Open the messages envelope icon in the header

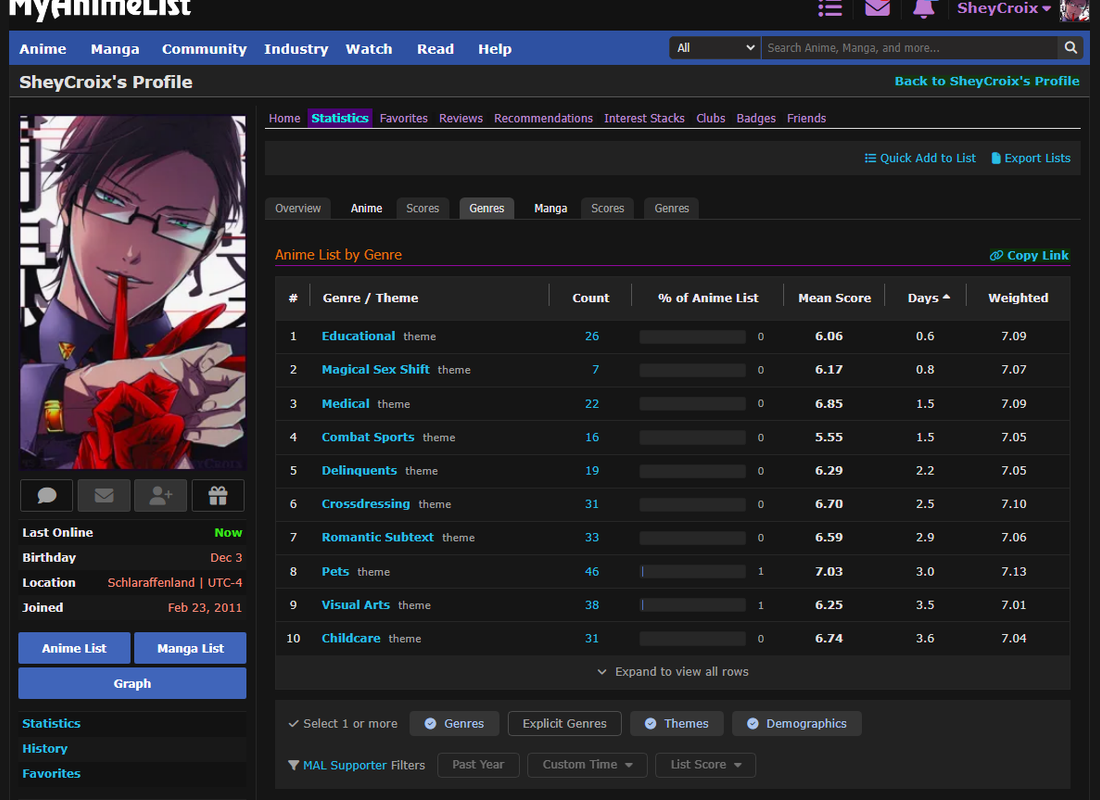[877, 8]
